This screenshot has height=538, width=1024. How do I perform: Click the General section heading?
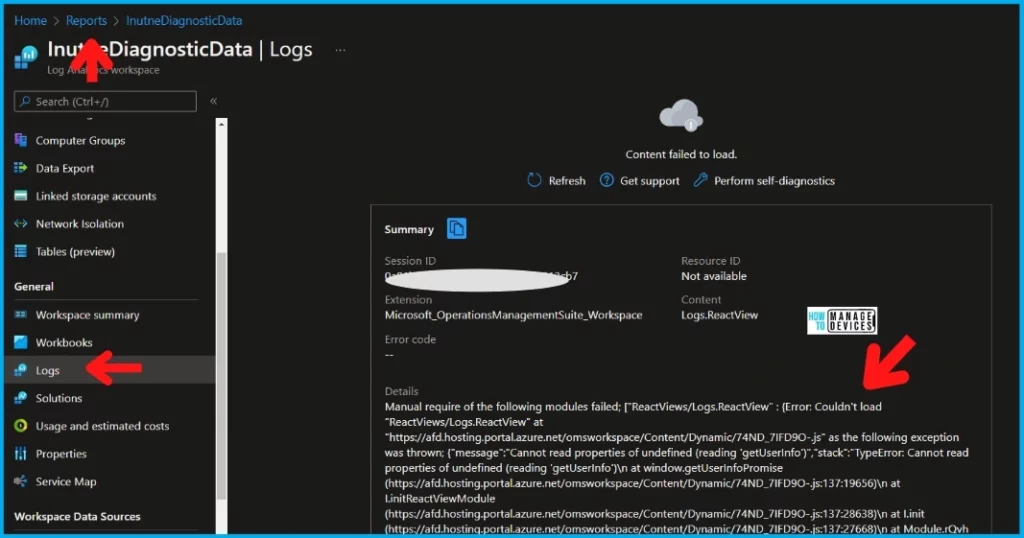(x=34, y=286)
